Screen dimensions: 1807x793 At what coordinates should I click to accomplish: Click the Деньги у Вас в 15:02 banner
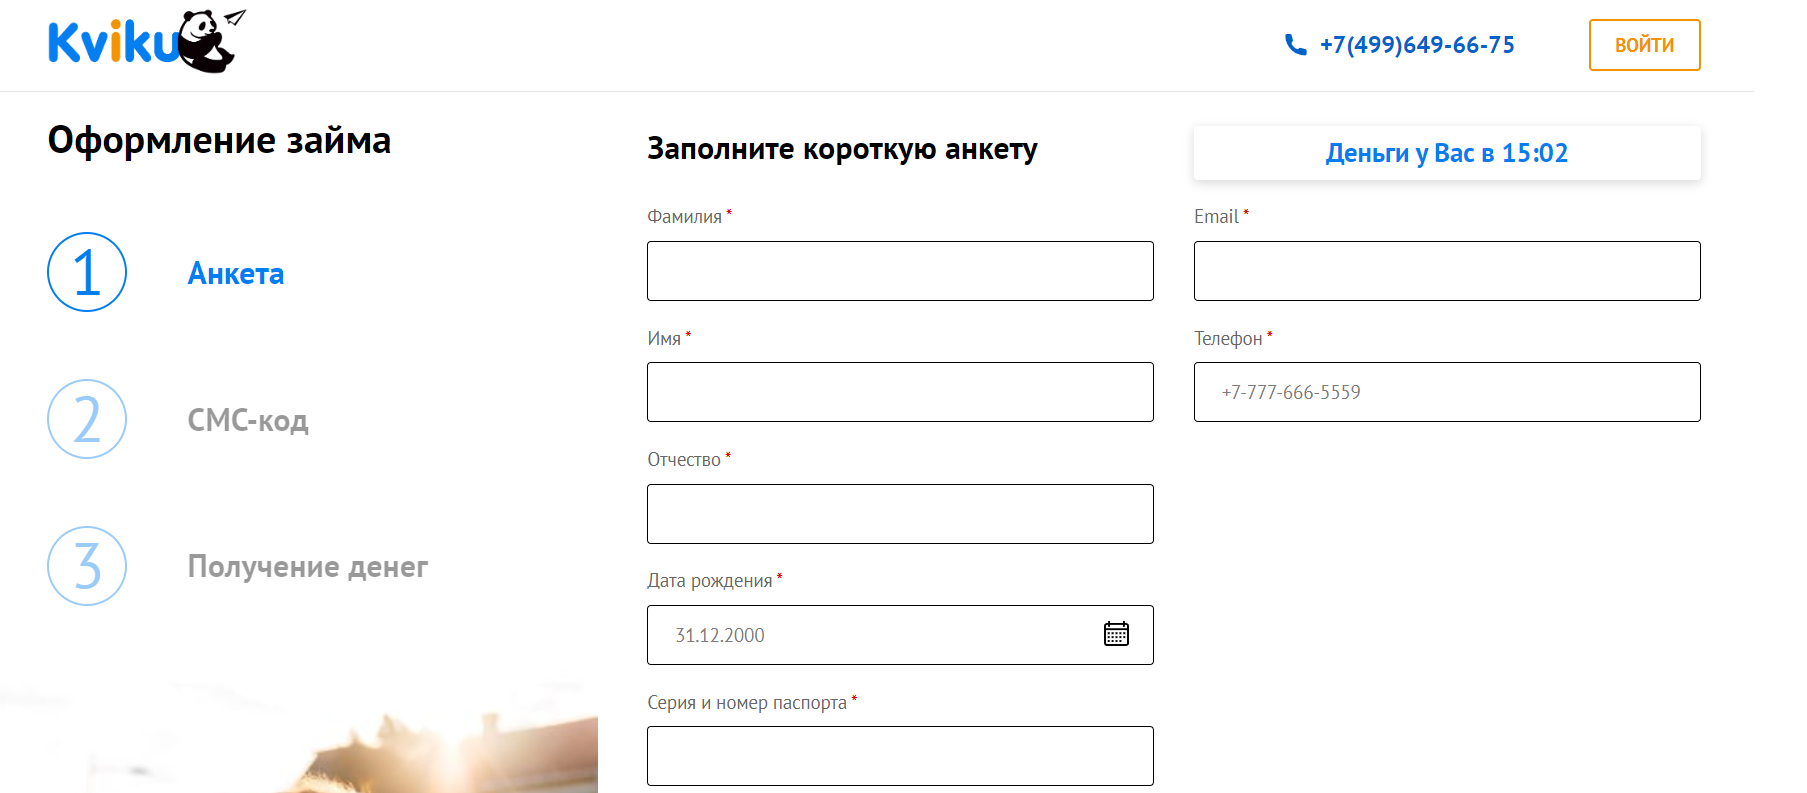1447,153
